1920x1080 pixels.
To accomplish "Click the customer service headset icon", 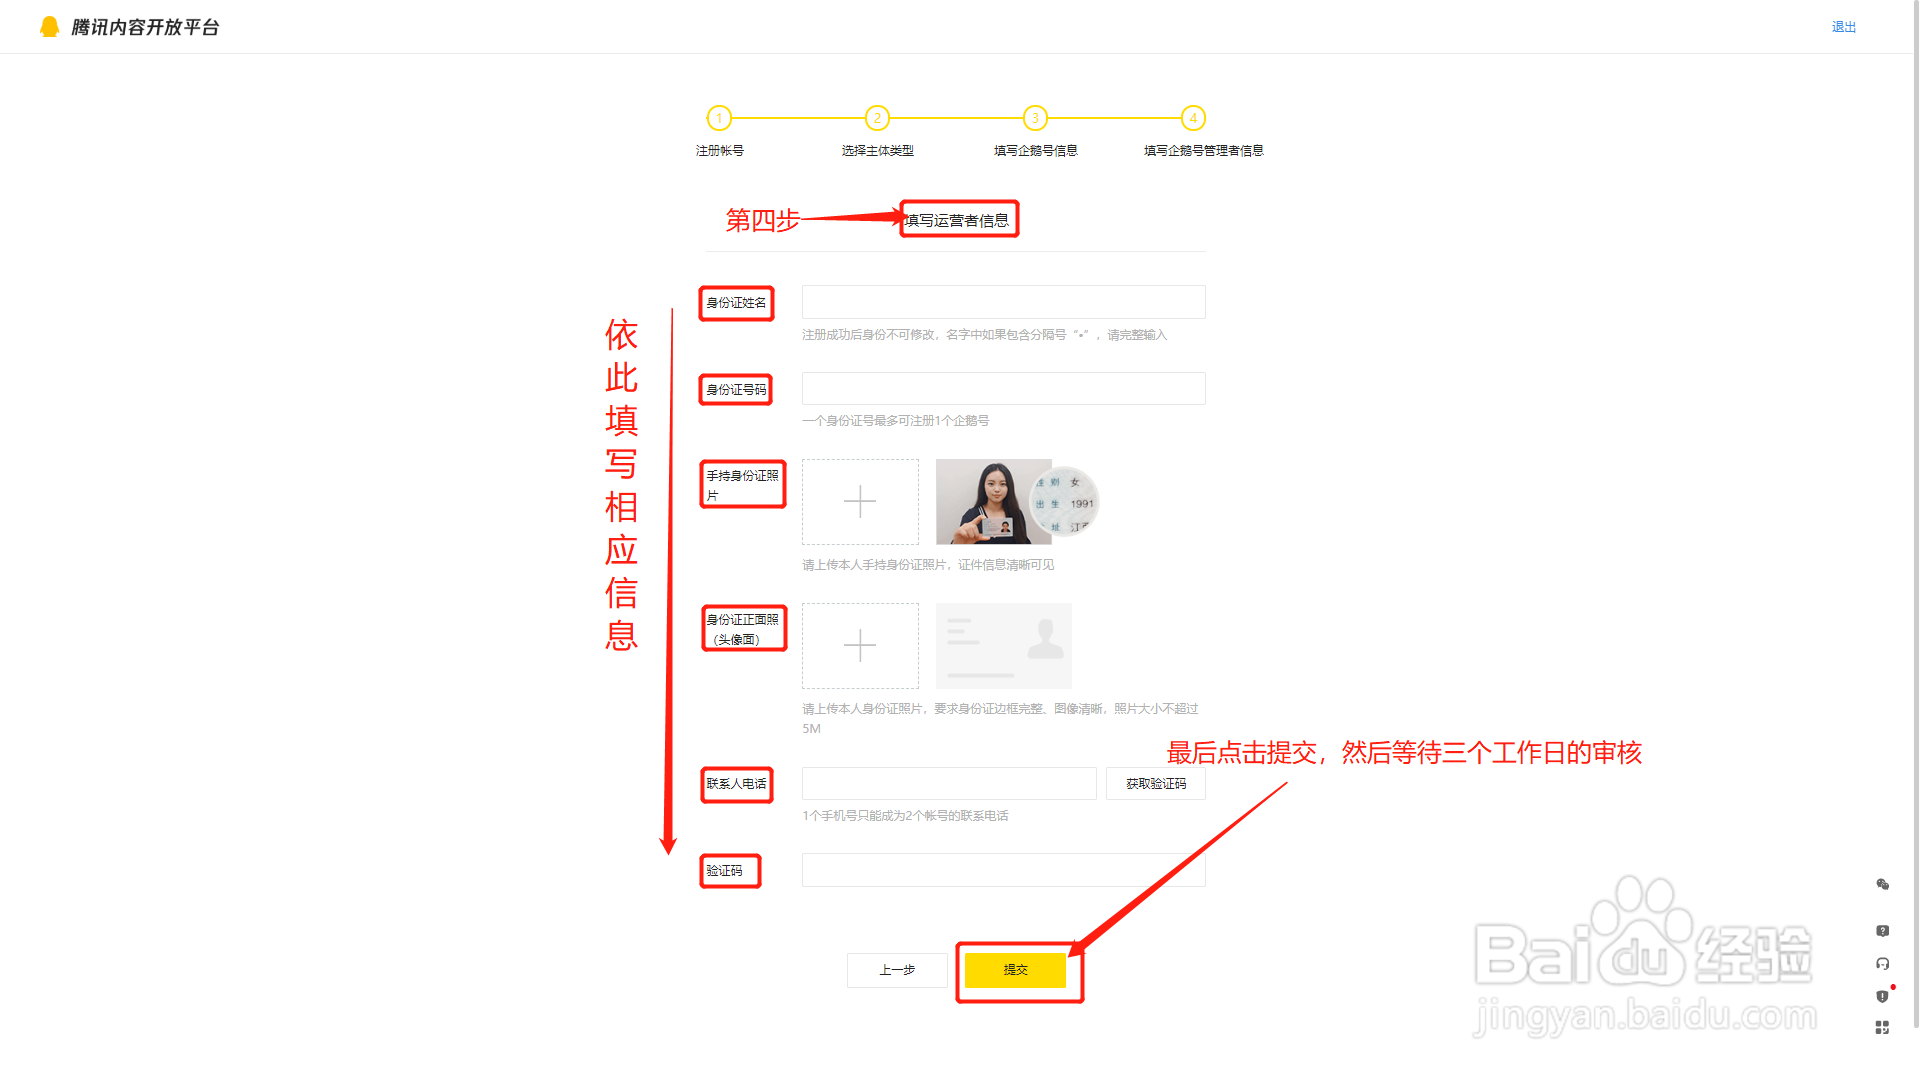I will (1882, 964).
